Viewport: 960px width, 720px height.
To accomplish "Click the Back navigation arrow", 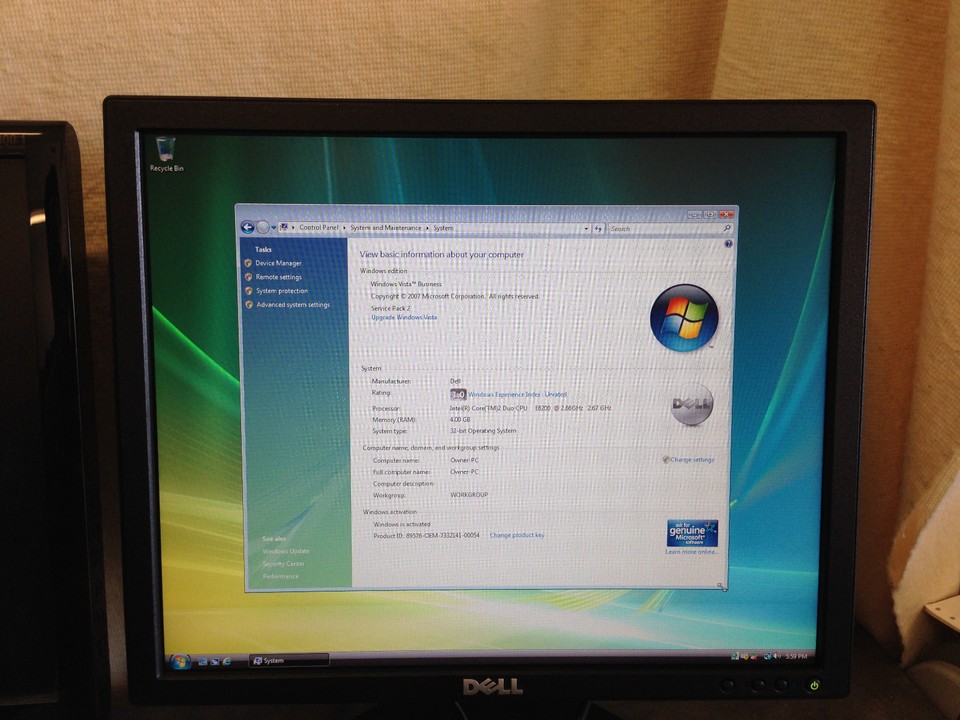I will pyautogui.click(x=248, y=227).
